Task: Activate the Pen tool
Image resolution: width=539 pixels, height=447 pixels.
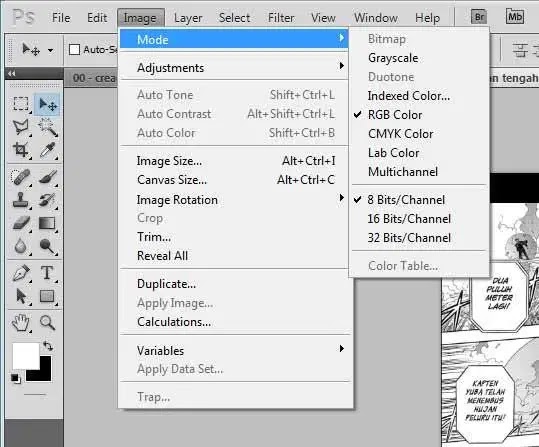Action: (x=21, y=273)
